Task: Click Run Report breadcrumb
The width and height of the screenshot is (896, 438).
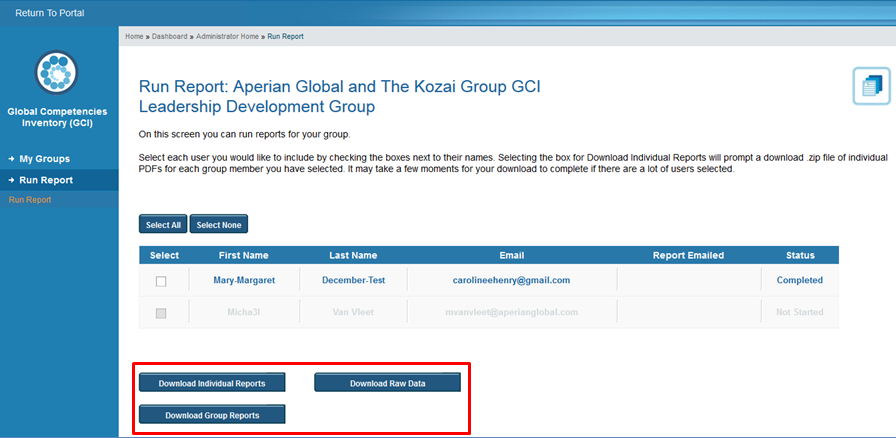Action: pyautogui.click(x=285, y=36)
